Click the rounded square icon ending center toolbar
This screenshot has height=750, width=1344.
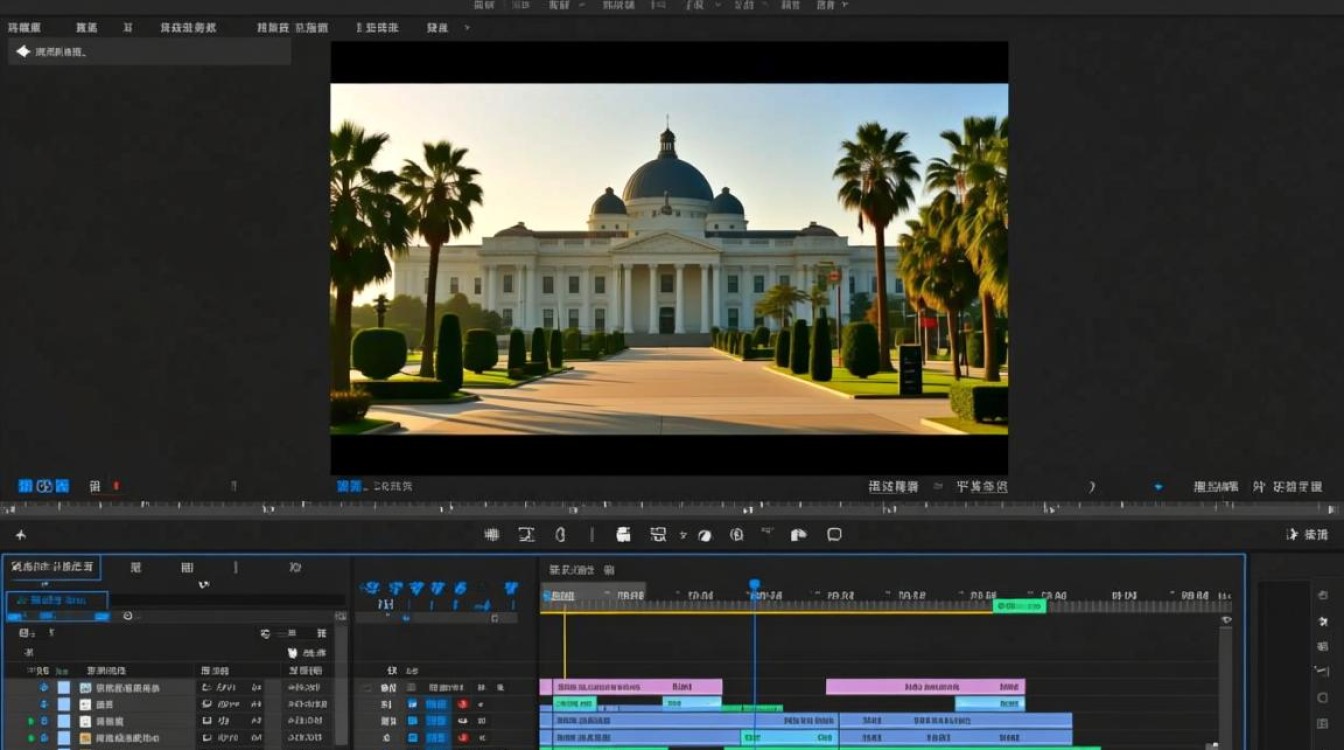834,535
